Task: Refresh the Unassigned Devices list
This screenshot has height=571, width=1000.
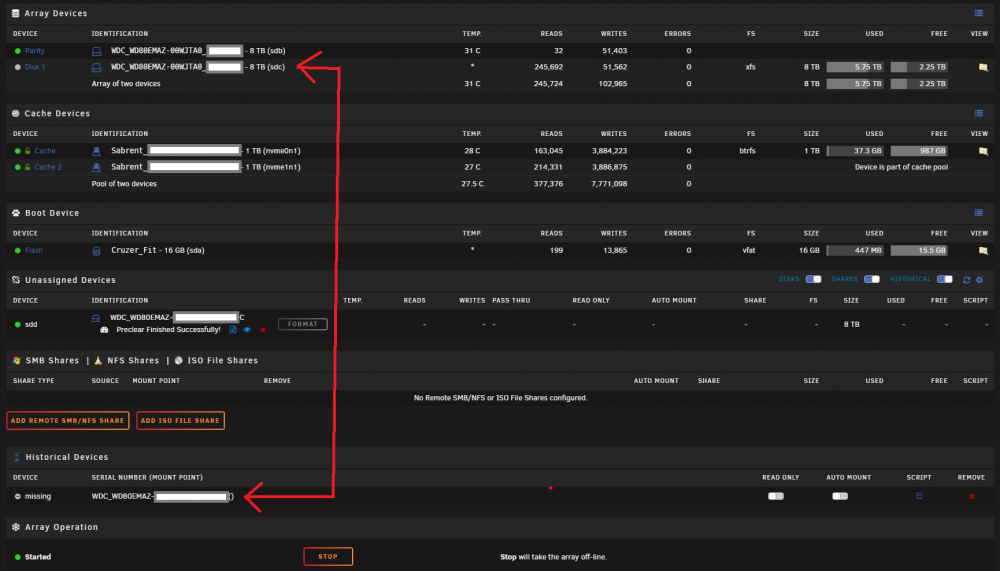Action: (x=966, y=279)
